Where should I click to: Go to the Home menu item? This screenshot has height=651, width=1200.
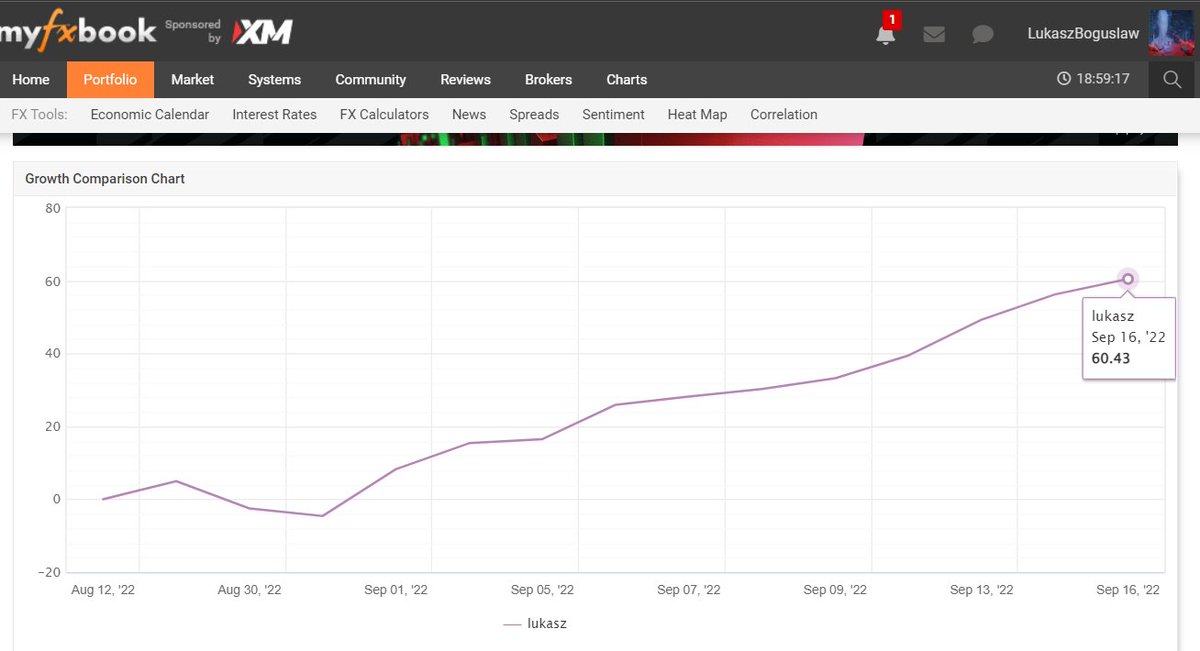(x=31, y=80)
